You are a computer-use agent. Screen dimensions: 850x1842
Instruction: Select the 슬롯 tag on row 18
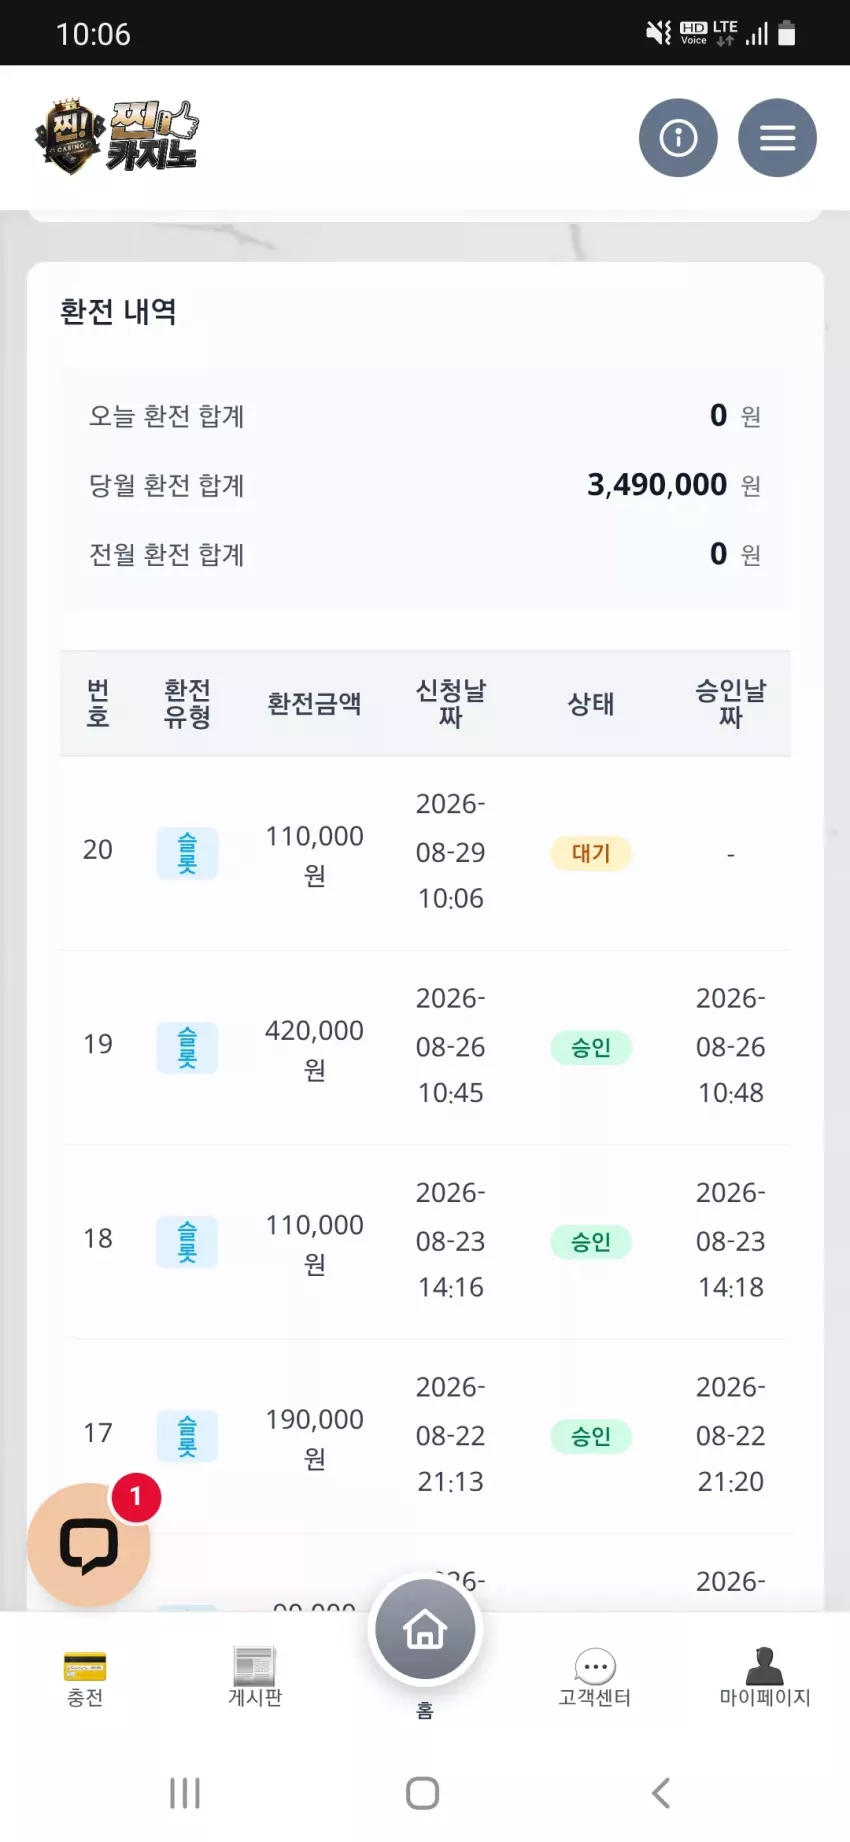tap(187, 1242)
